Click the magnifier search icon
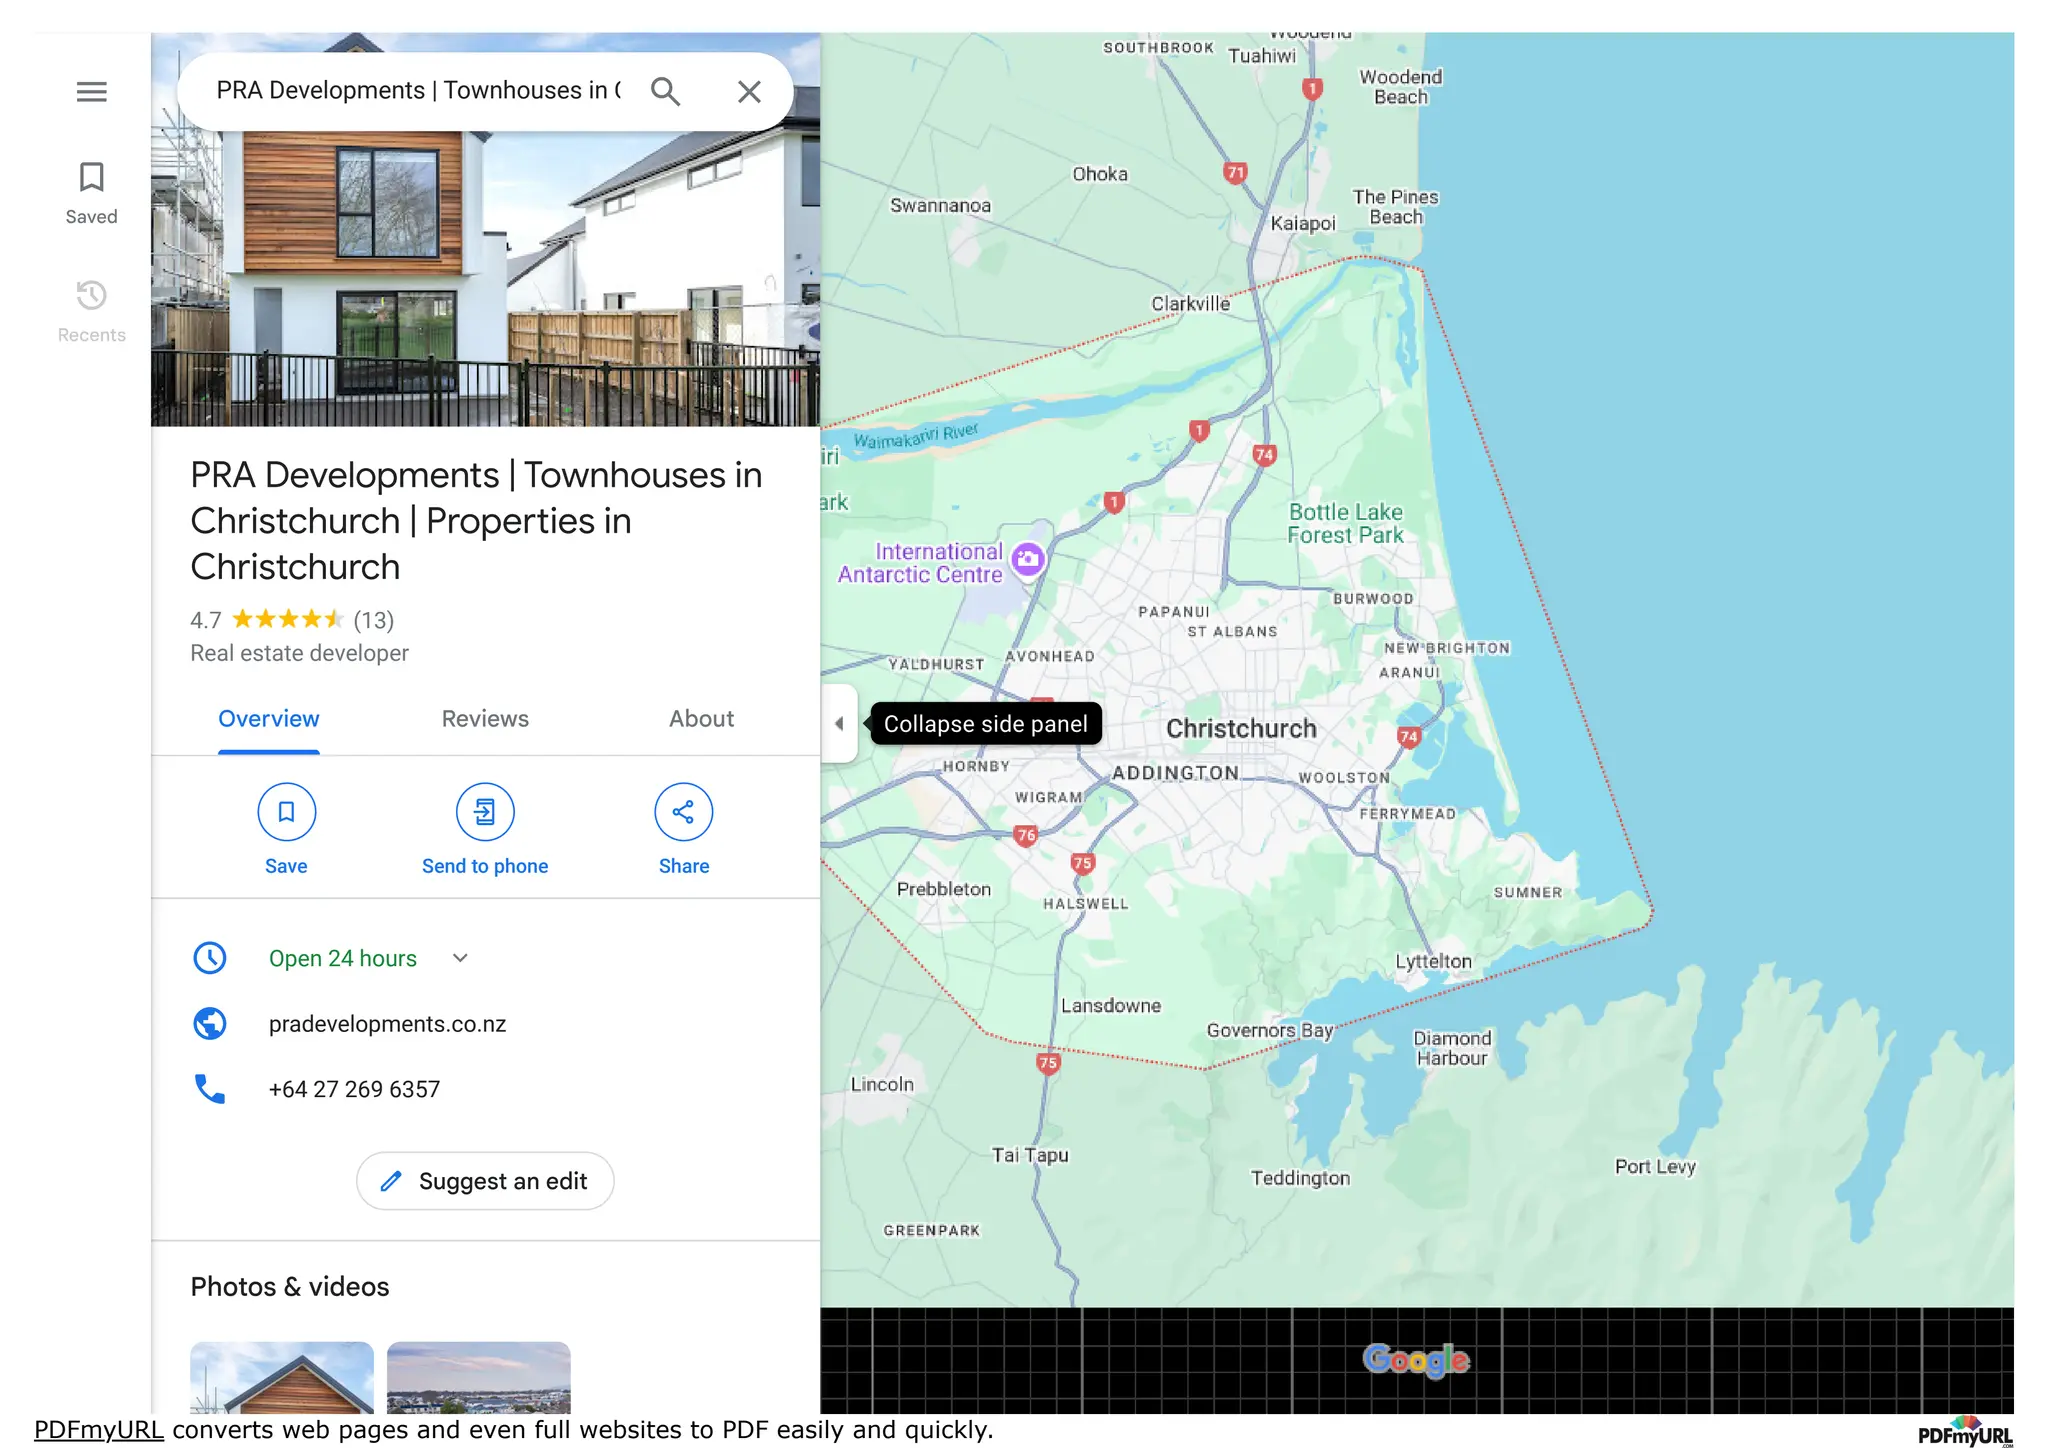 (665, 92)
